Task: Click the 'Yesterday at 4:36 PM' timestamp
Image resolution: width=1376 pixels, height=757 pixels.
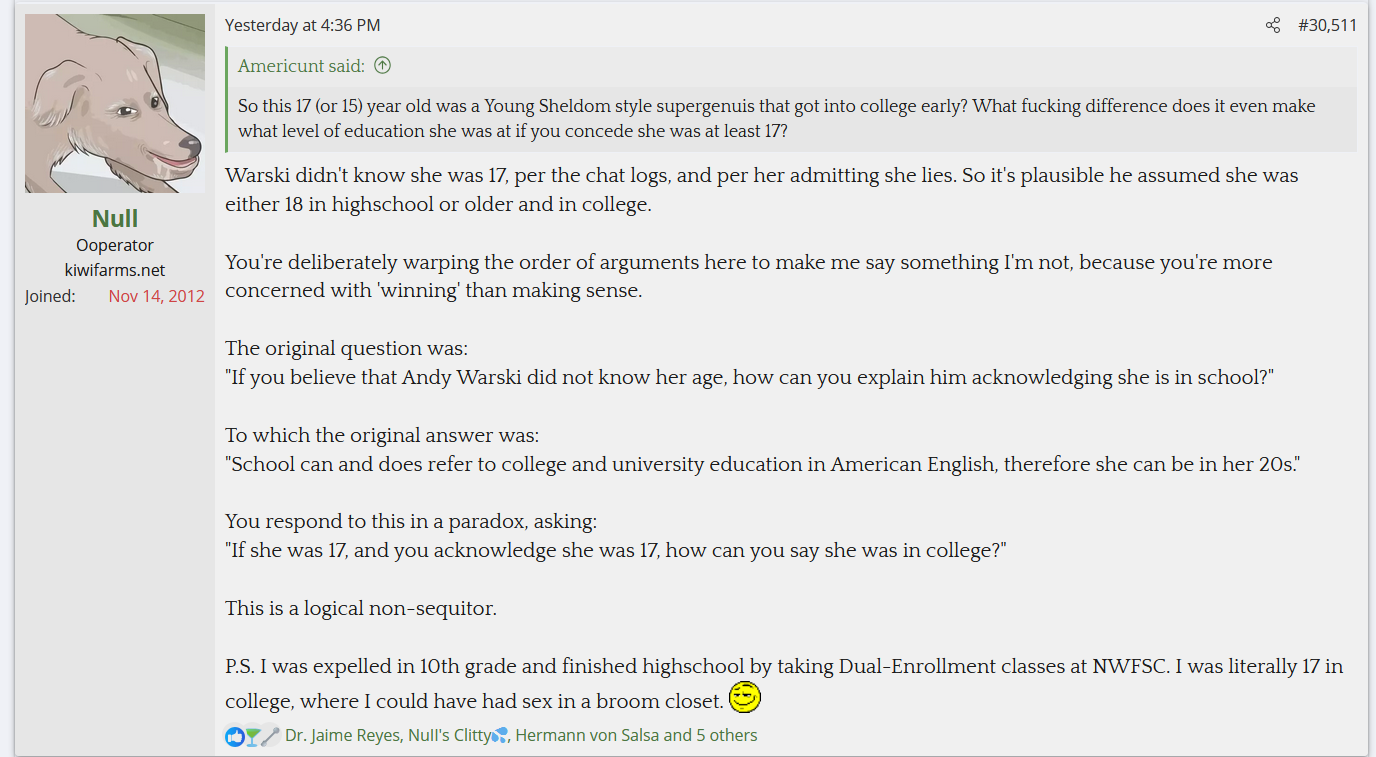Action: (302, 25)
